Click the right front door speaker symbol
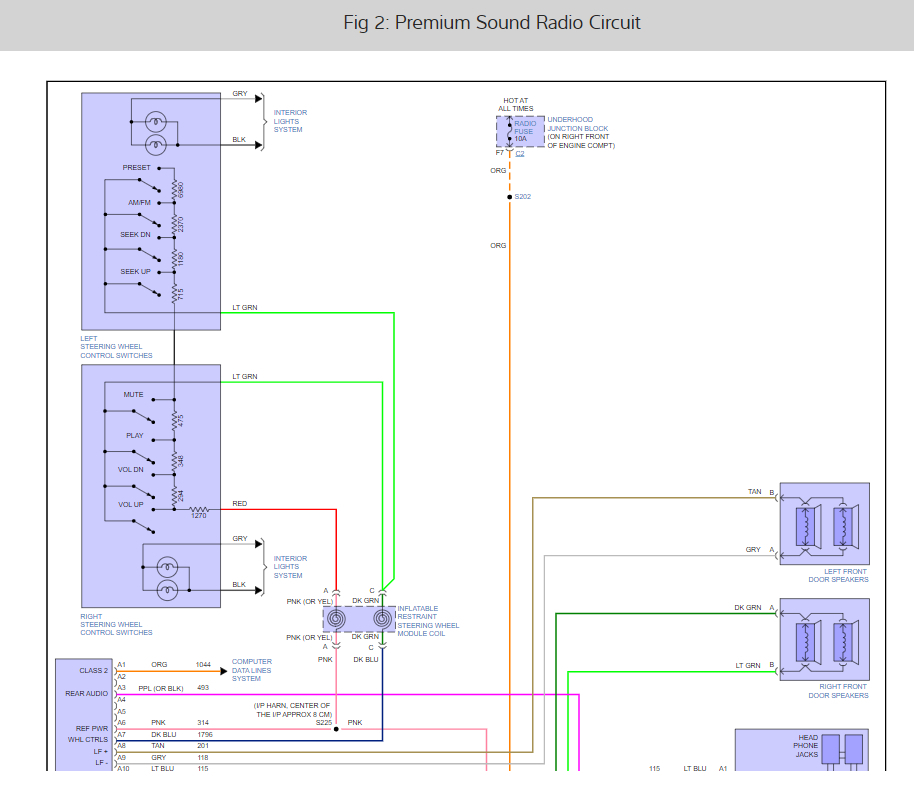This screenshot has width=914, height=796. (x=824, y=639)
